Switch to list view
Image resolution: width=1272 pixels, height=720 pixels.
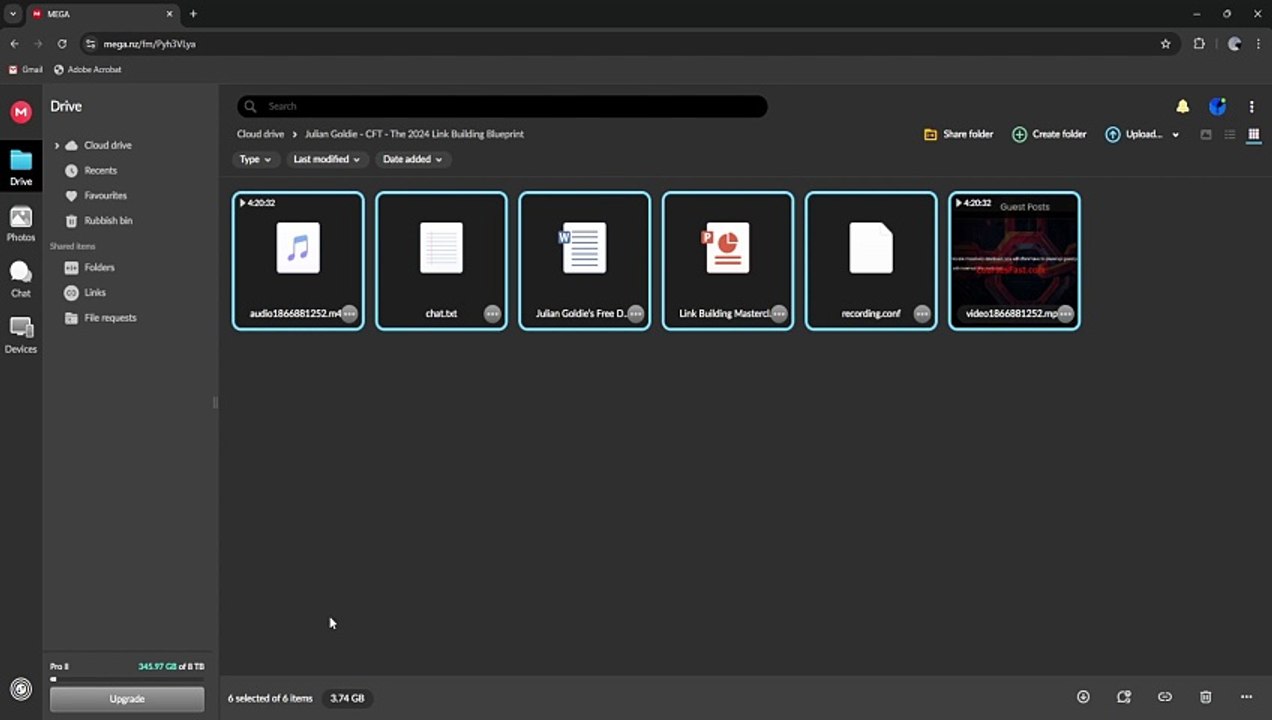coord(1230,135)
